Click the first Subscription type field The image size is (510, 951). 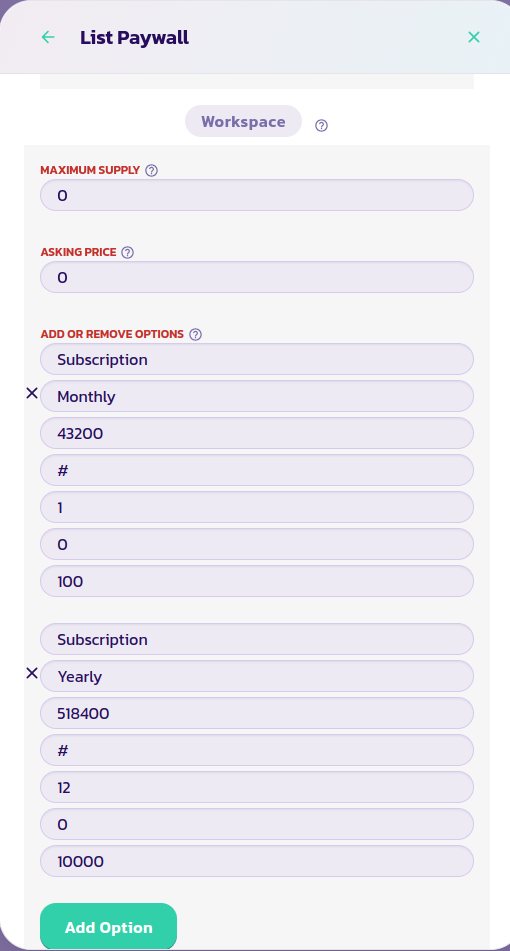pyautogui.click(x=257, y=360)
